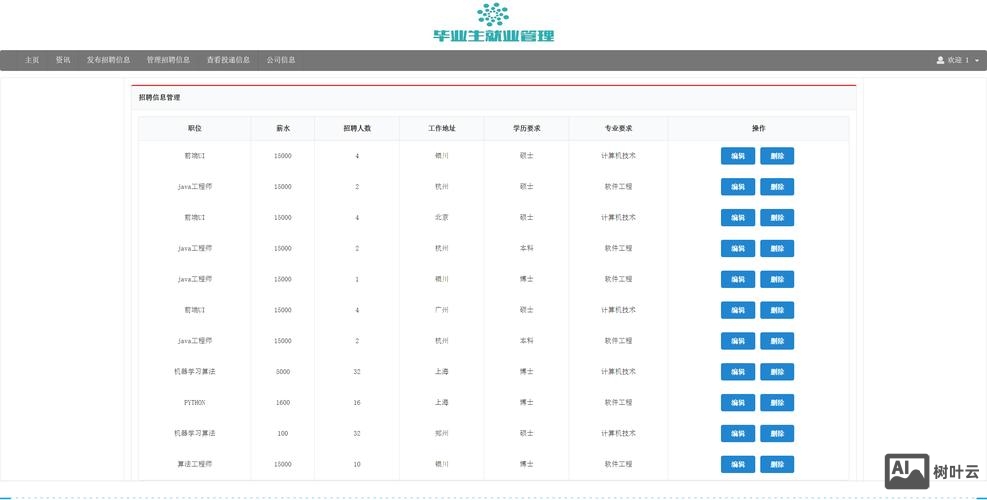Screen dimensions: 987x500
Task: Edit the 机器学习算法 row with salary 5000
Action: 738,372
